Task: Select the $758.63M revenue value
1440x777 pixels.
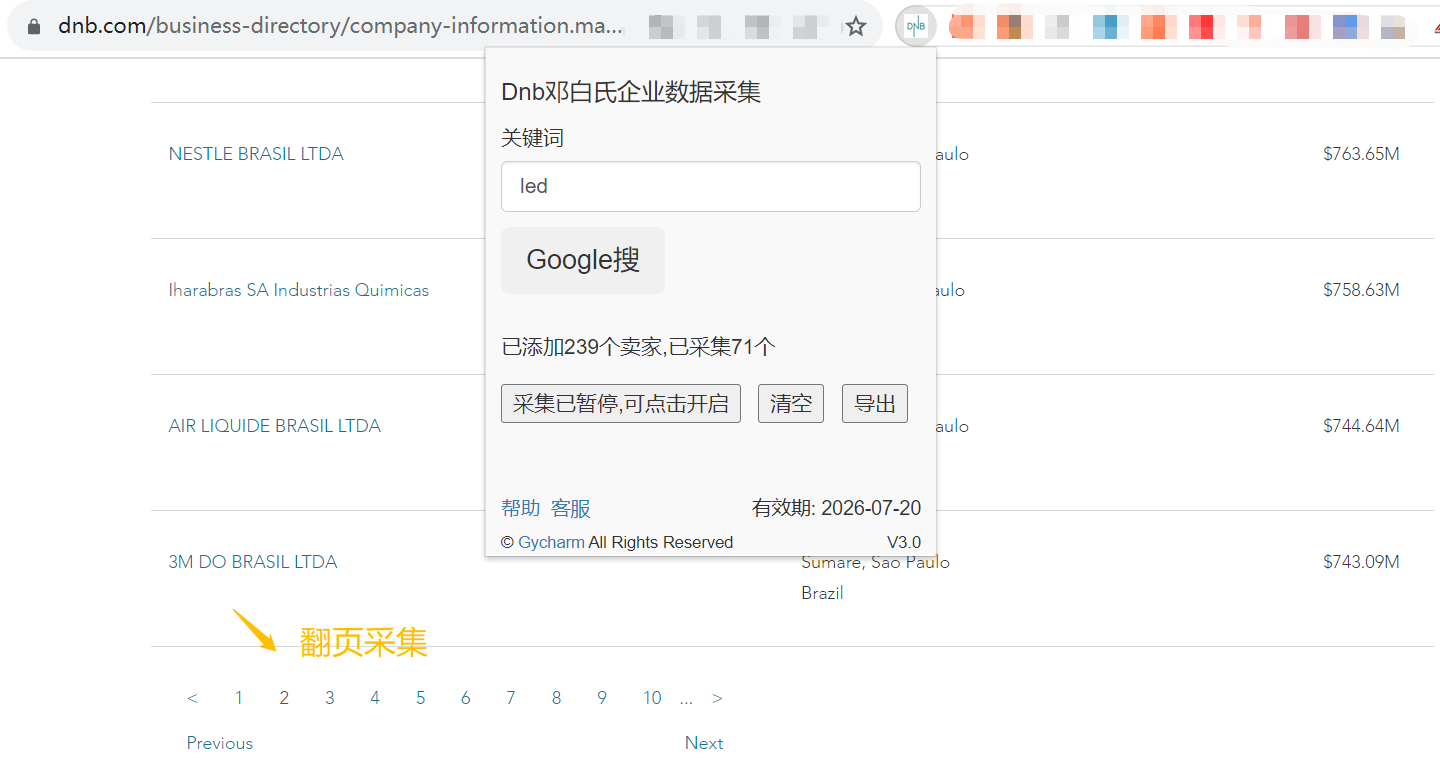Action: [1361, 290]
